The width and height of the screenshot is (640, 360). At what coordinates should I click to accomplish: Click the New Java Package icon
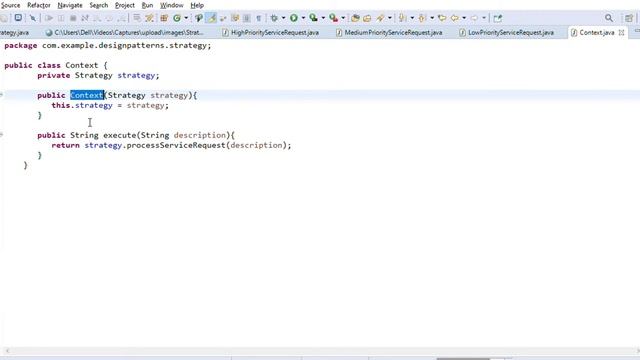click(x=164, y=18)
